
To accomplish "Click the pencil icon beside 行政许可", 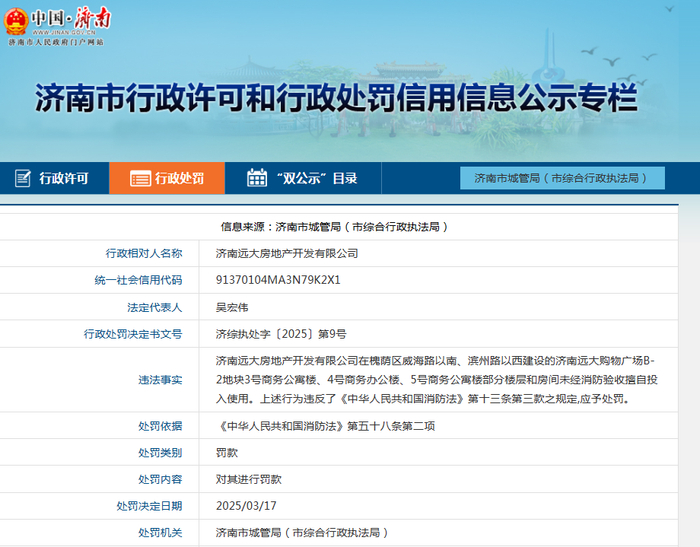I will pyautogui.click(x=22, y=179).
